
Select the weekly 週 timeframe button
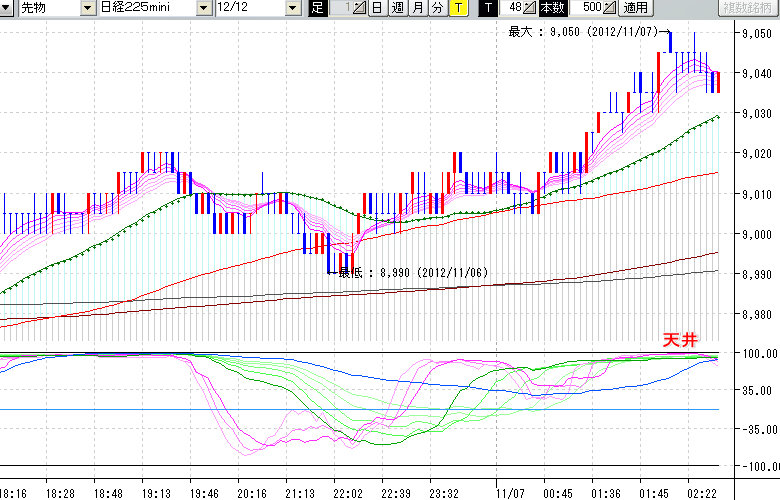tap(397, 8)
